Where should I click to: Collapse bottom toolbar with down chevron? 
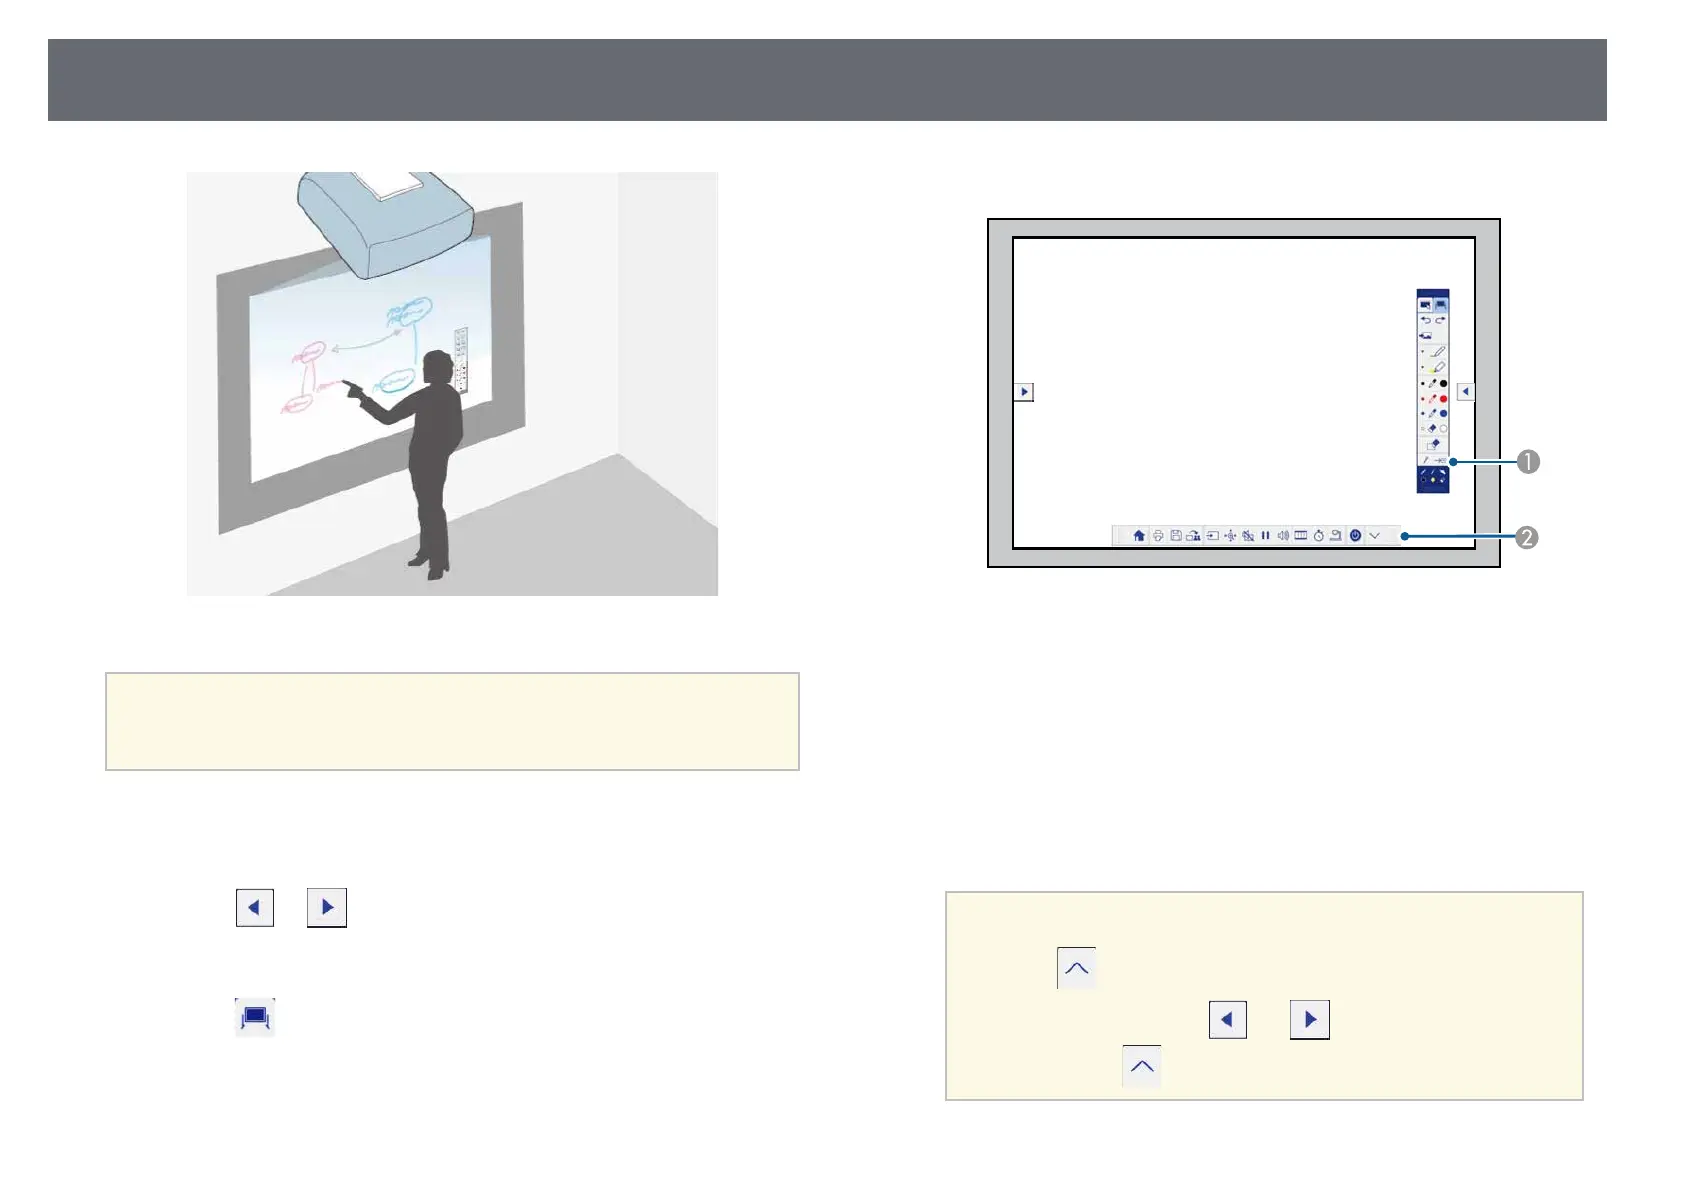pos(1374,535)
